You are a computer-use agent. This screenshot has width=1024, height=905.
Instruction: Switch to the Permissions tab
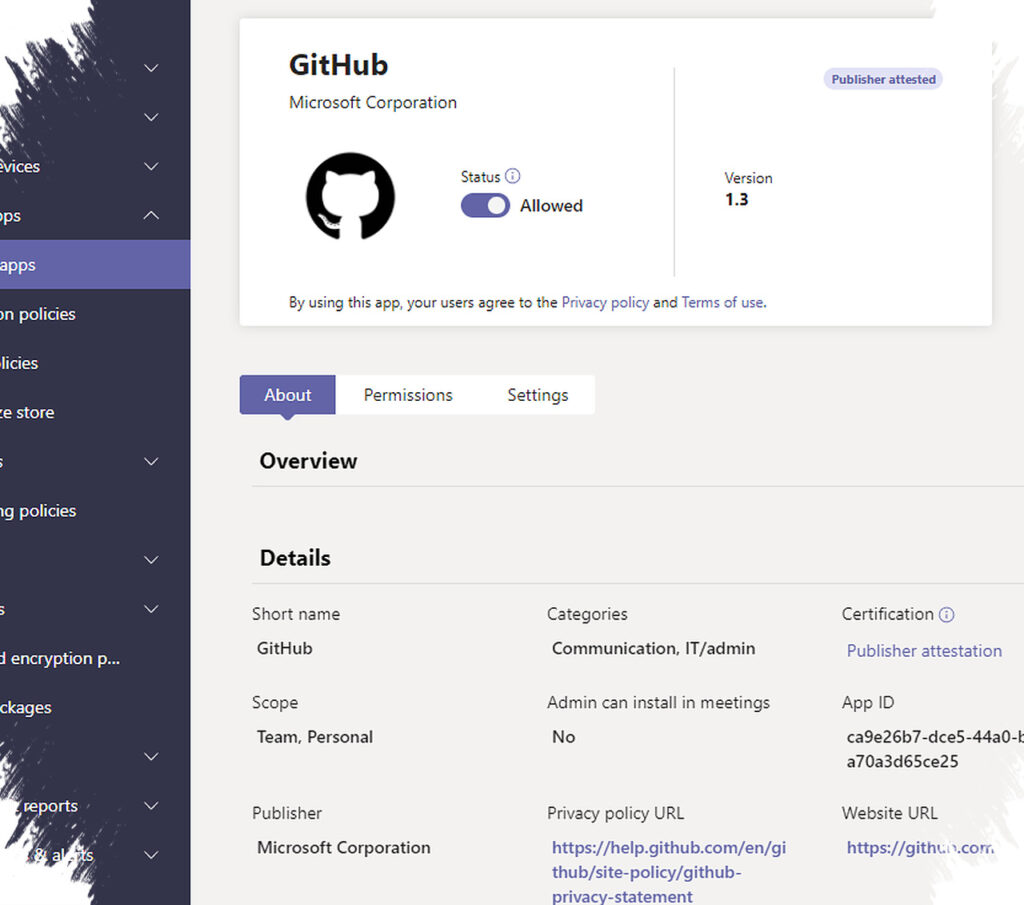coord(408,394)
